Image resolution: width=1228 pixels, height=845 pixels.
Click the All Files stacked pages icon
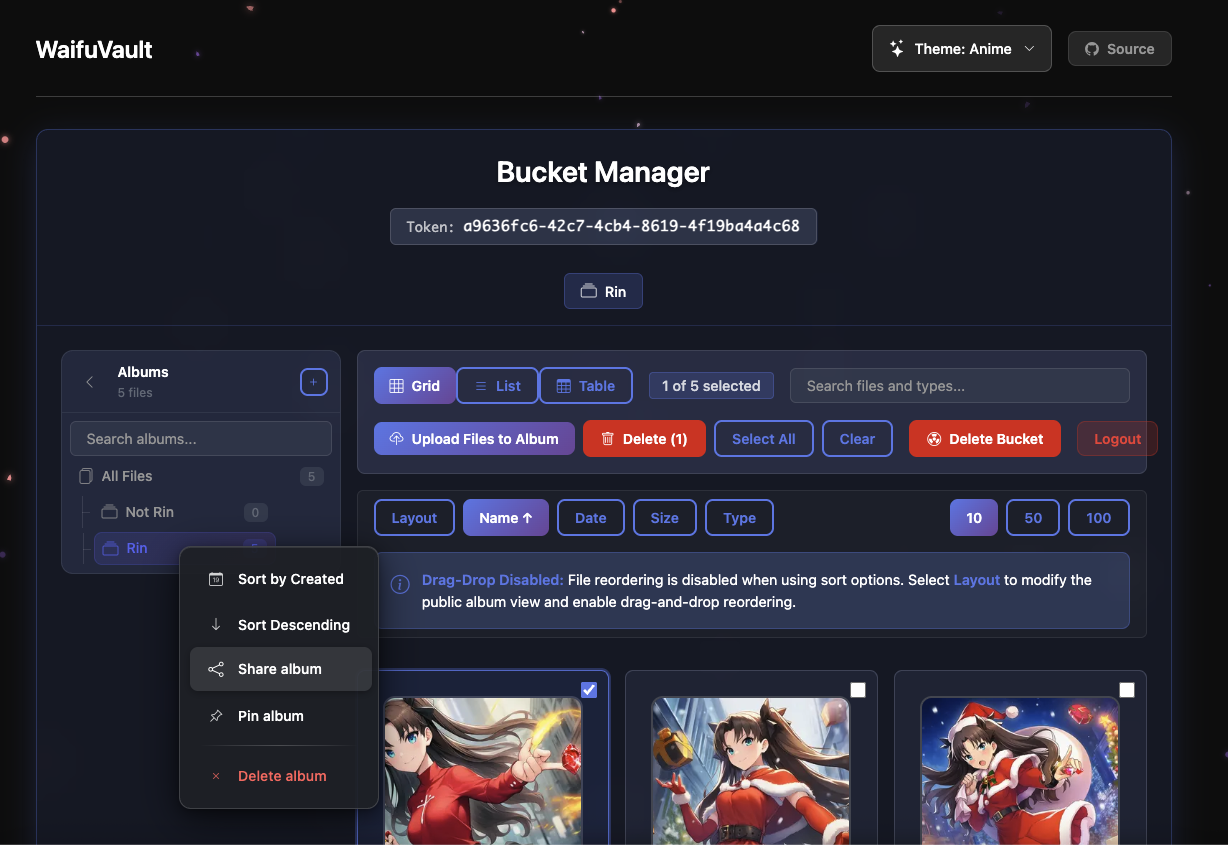[86, 476]
